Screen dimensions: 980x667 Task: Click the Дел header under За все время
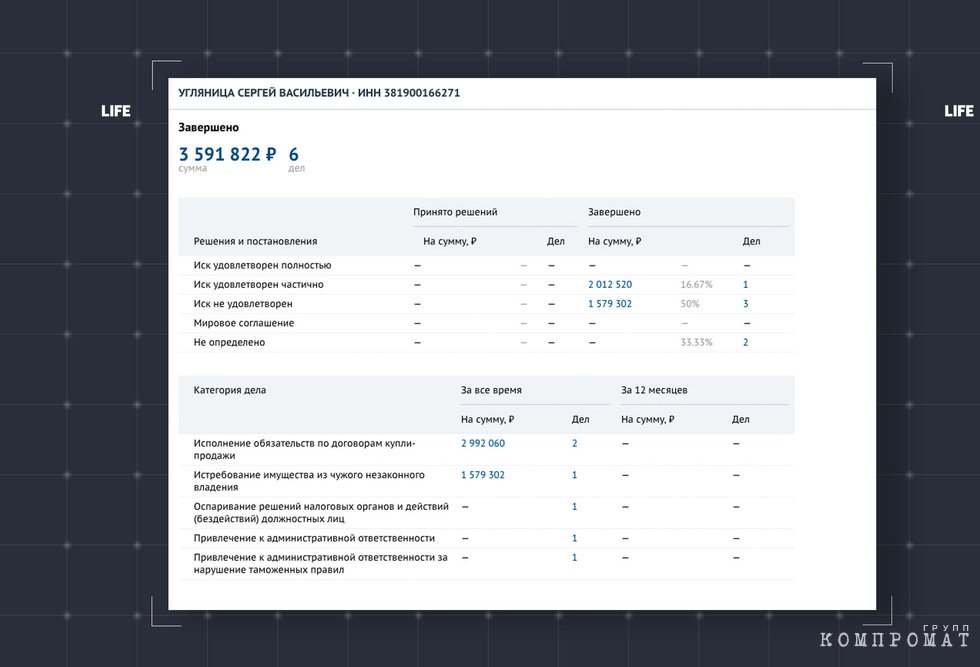tap(581, 419)
